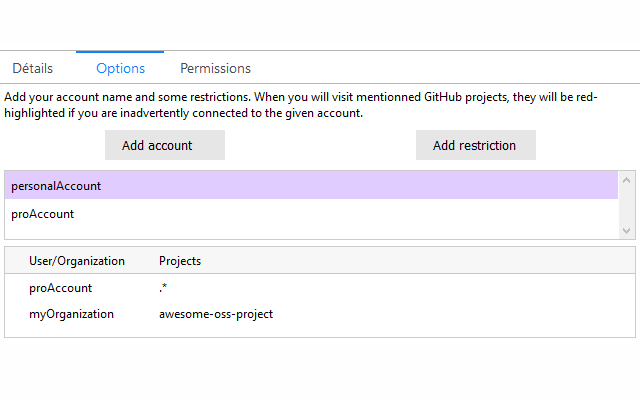
Task: Click the Add restriction button
Action: click(475, 145)
